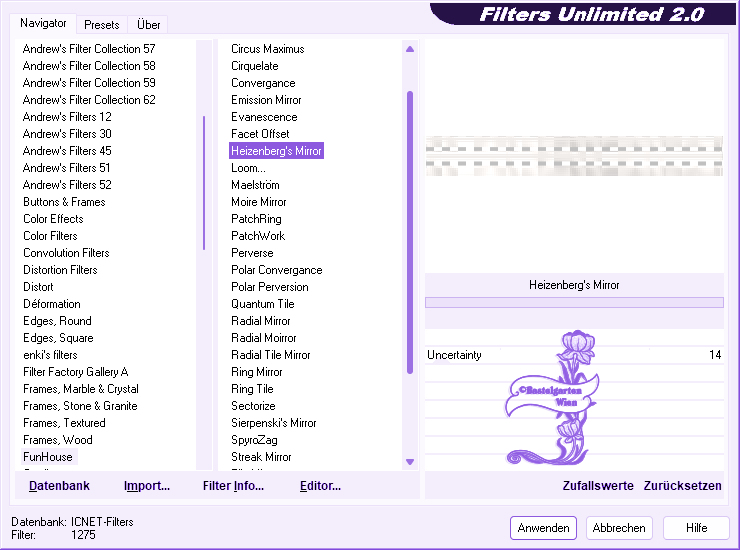The width and height of the screenshot is (740, 550).
Task: Choose the PatchWork filter
Action: coord(258,236)
